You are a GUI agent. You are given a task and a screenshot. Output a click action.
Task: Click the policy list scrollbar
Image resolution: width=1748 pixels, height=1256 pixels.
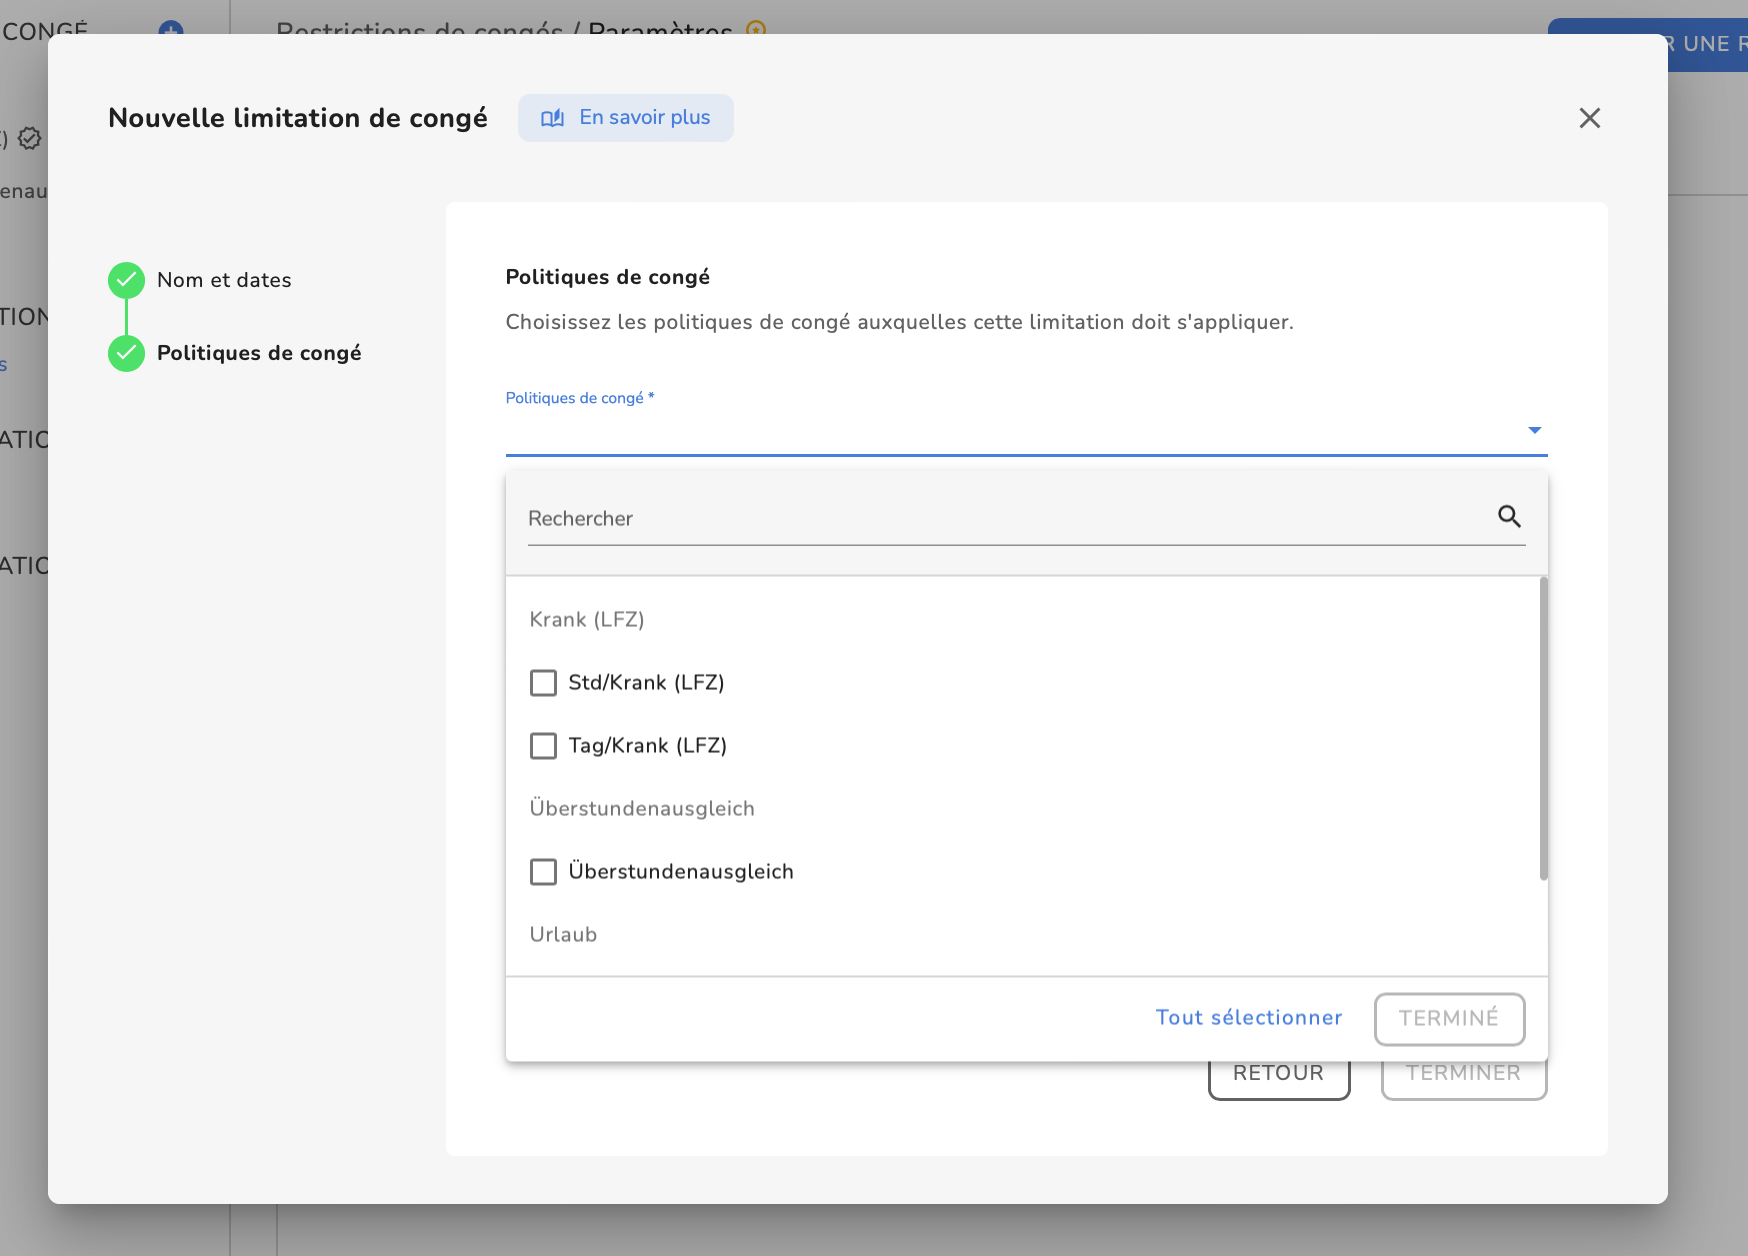(x=1543, y=728)
